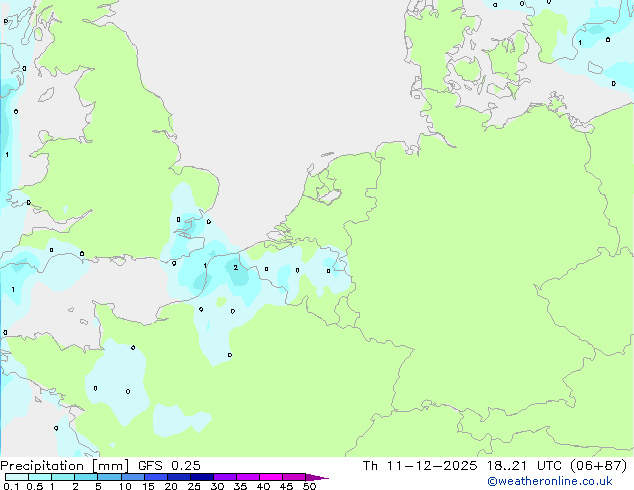Click the 1–2 mm legend color box
The width and height of the screenshot is (634, 490).
coord(63,477)
